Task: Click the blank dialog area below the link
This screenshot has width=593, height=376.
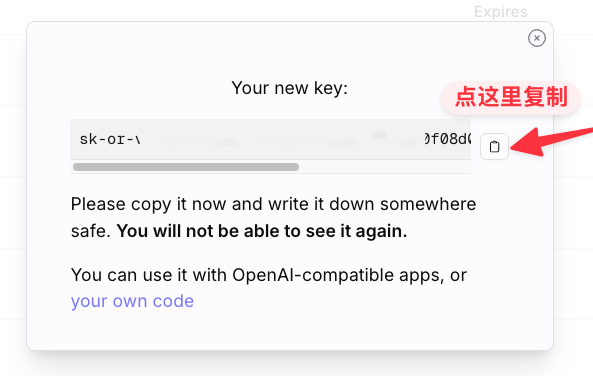Action: tap(289, 331)
